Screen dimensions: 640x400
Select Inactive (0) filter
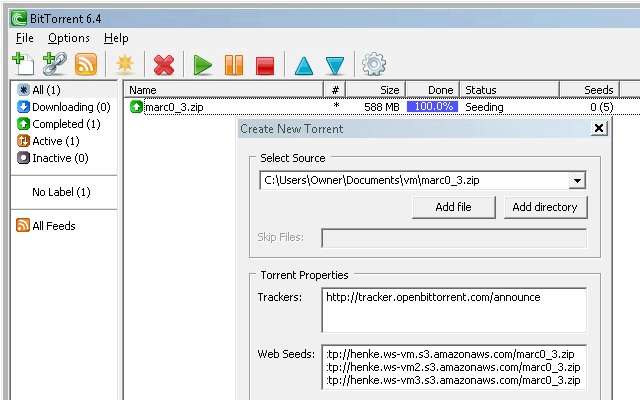click(x=60, y=158)
